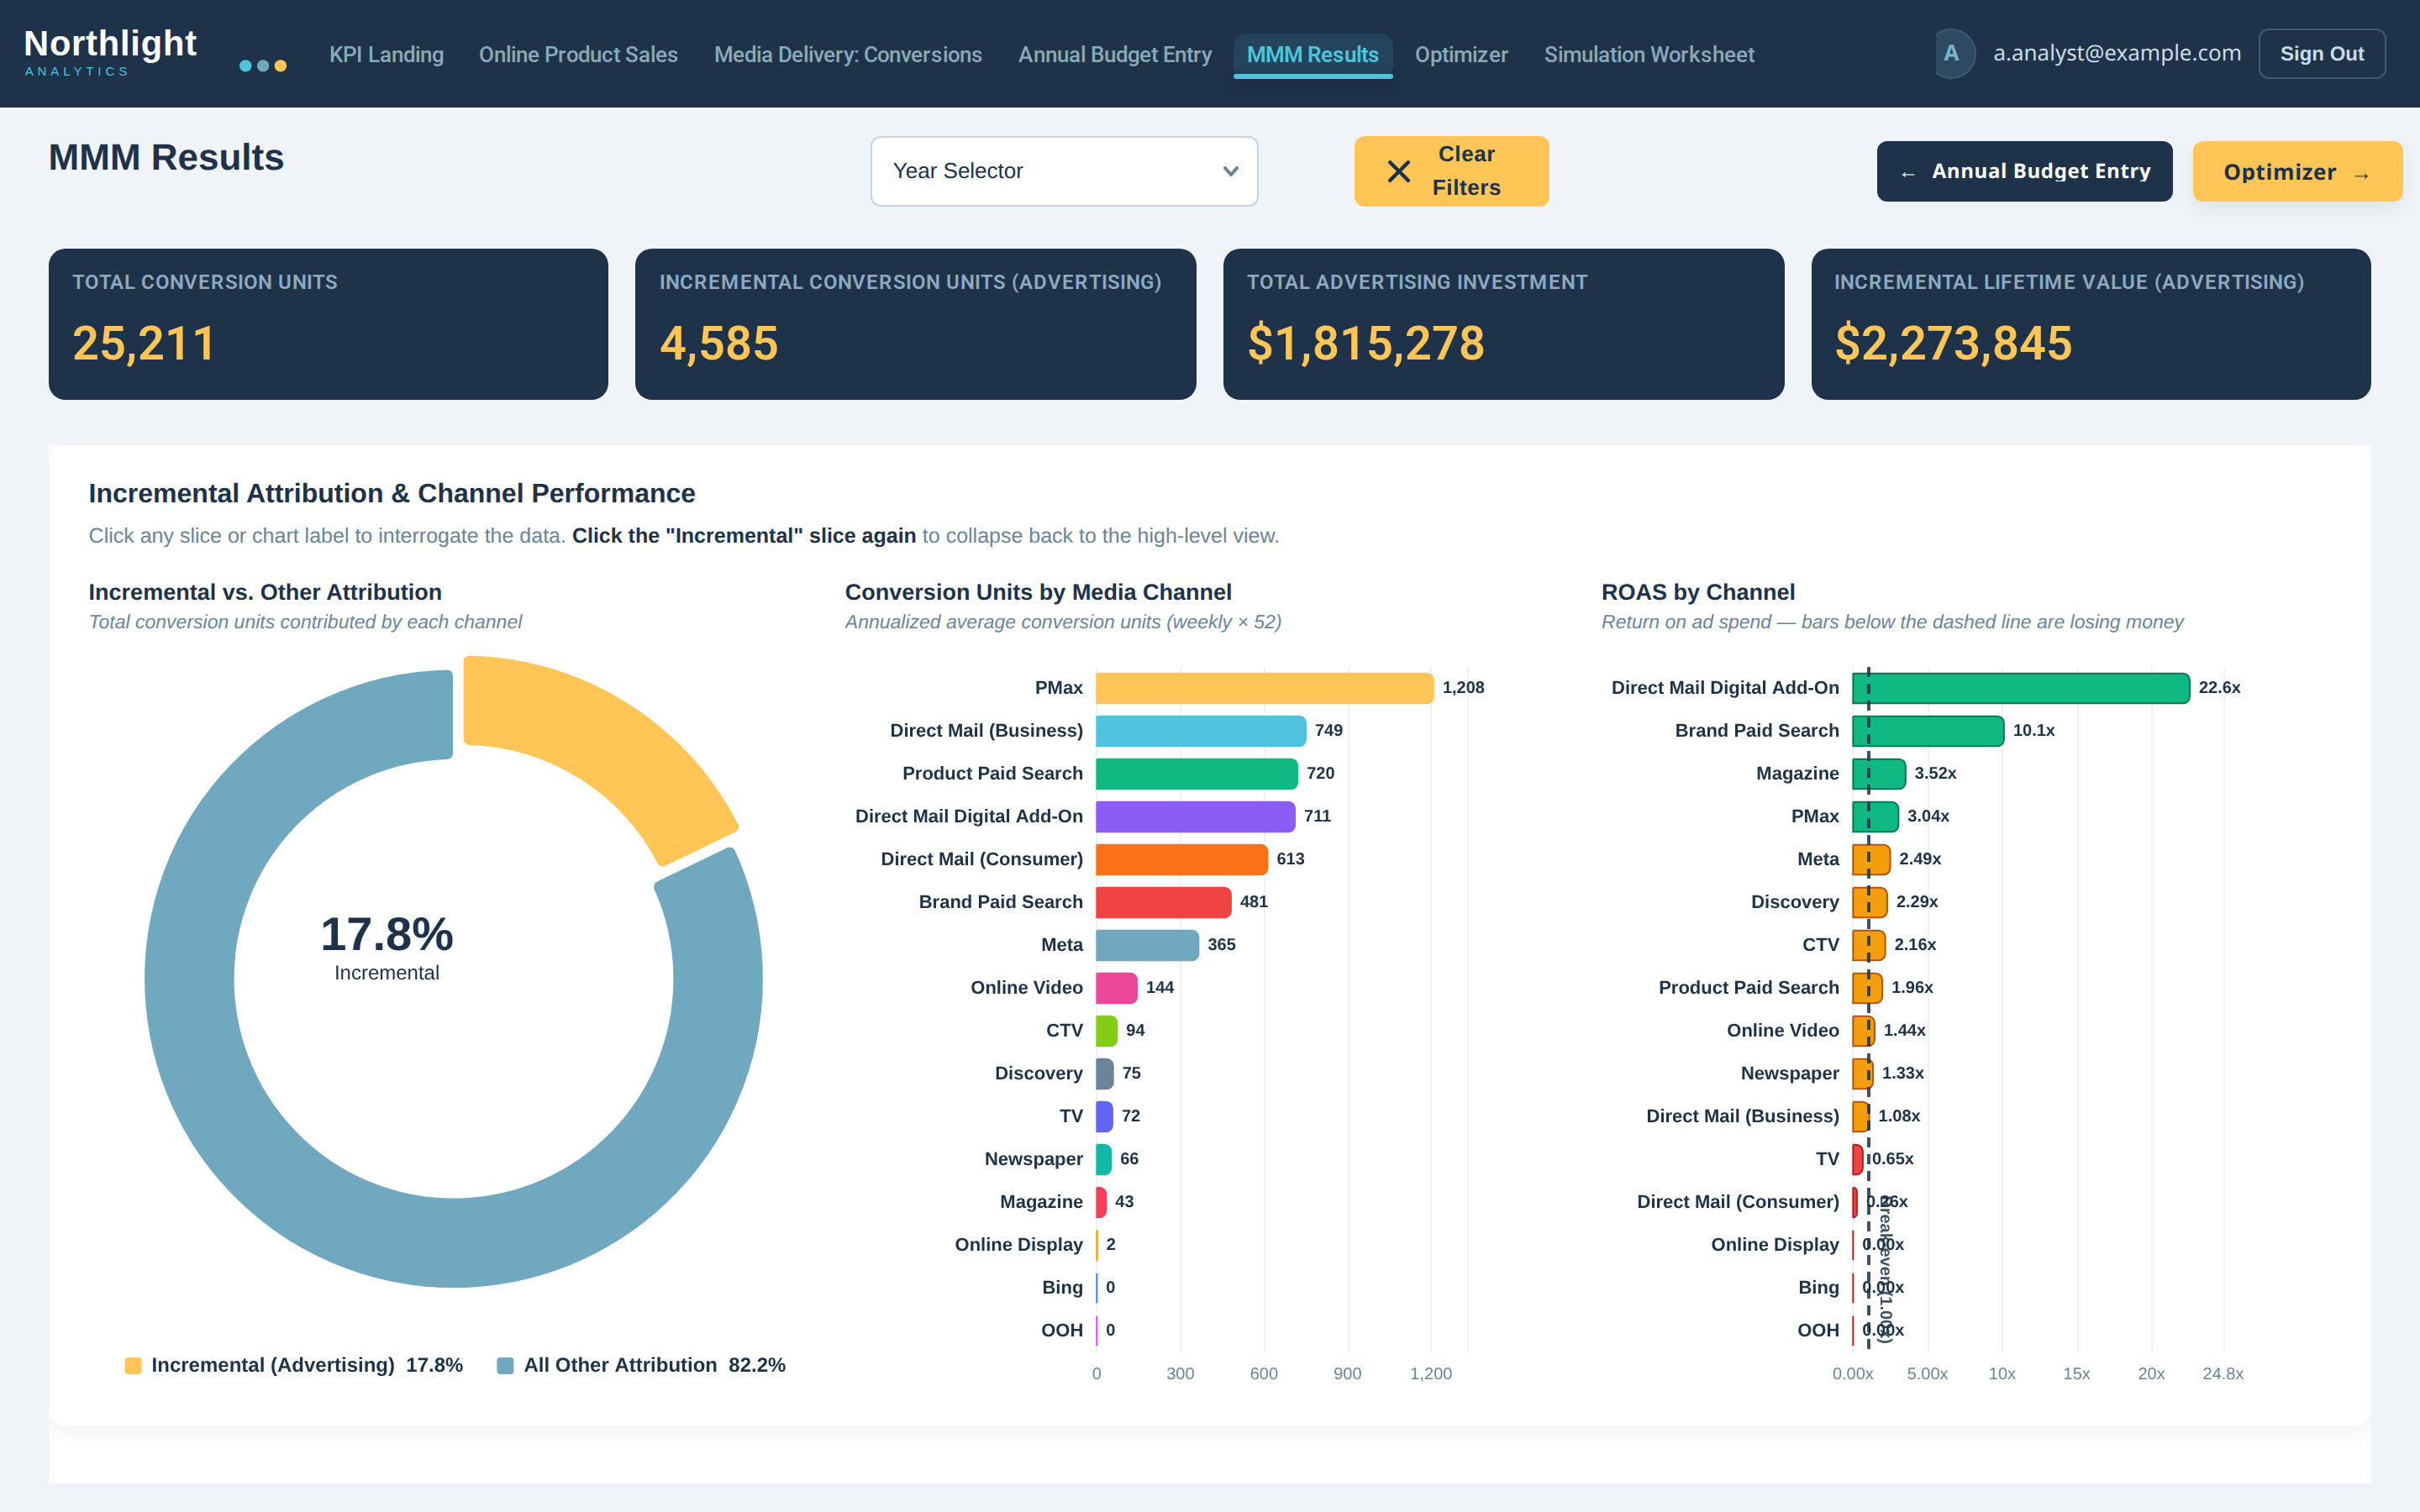Click the Magazine 3.52x ROAS bar

coord(1878,774)
